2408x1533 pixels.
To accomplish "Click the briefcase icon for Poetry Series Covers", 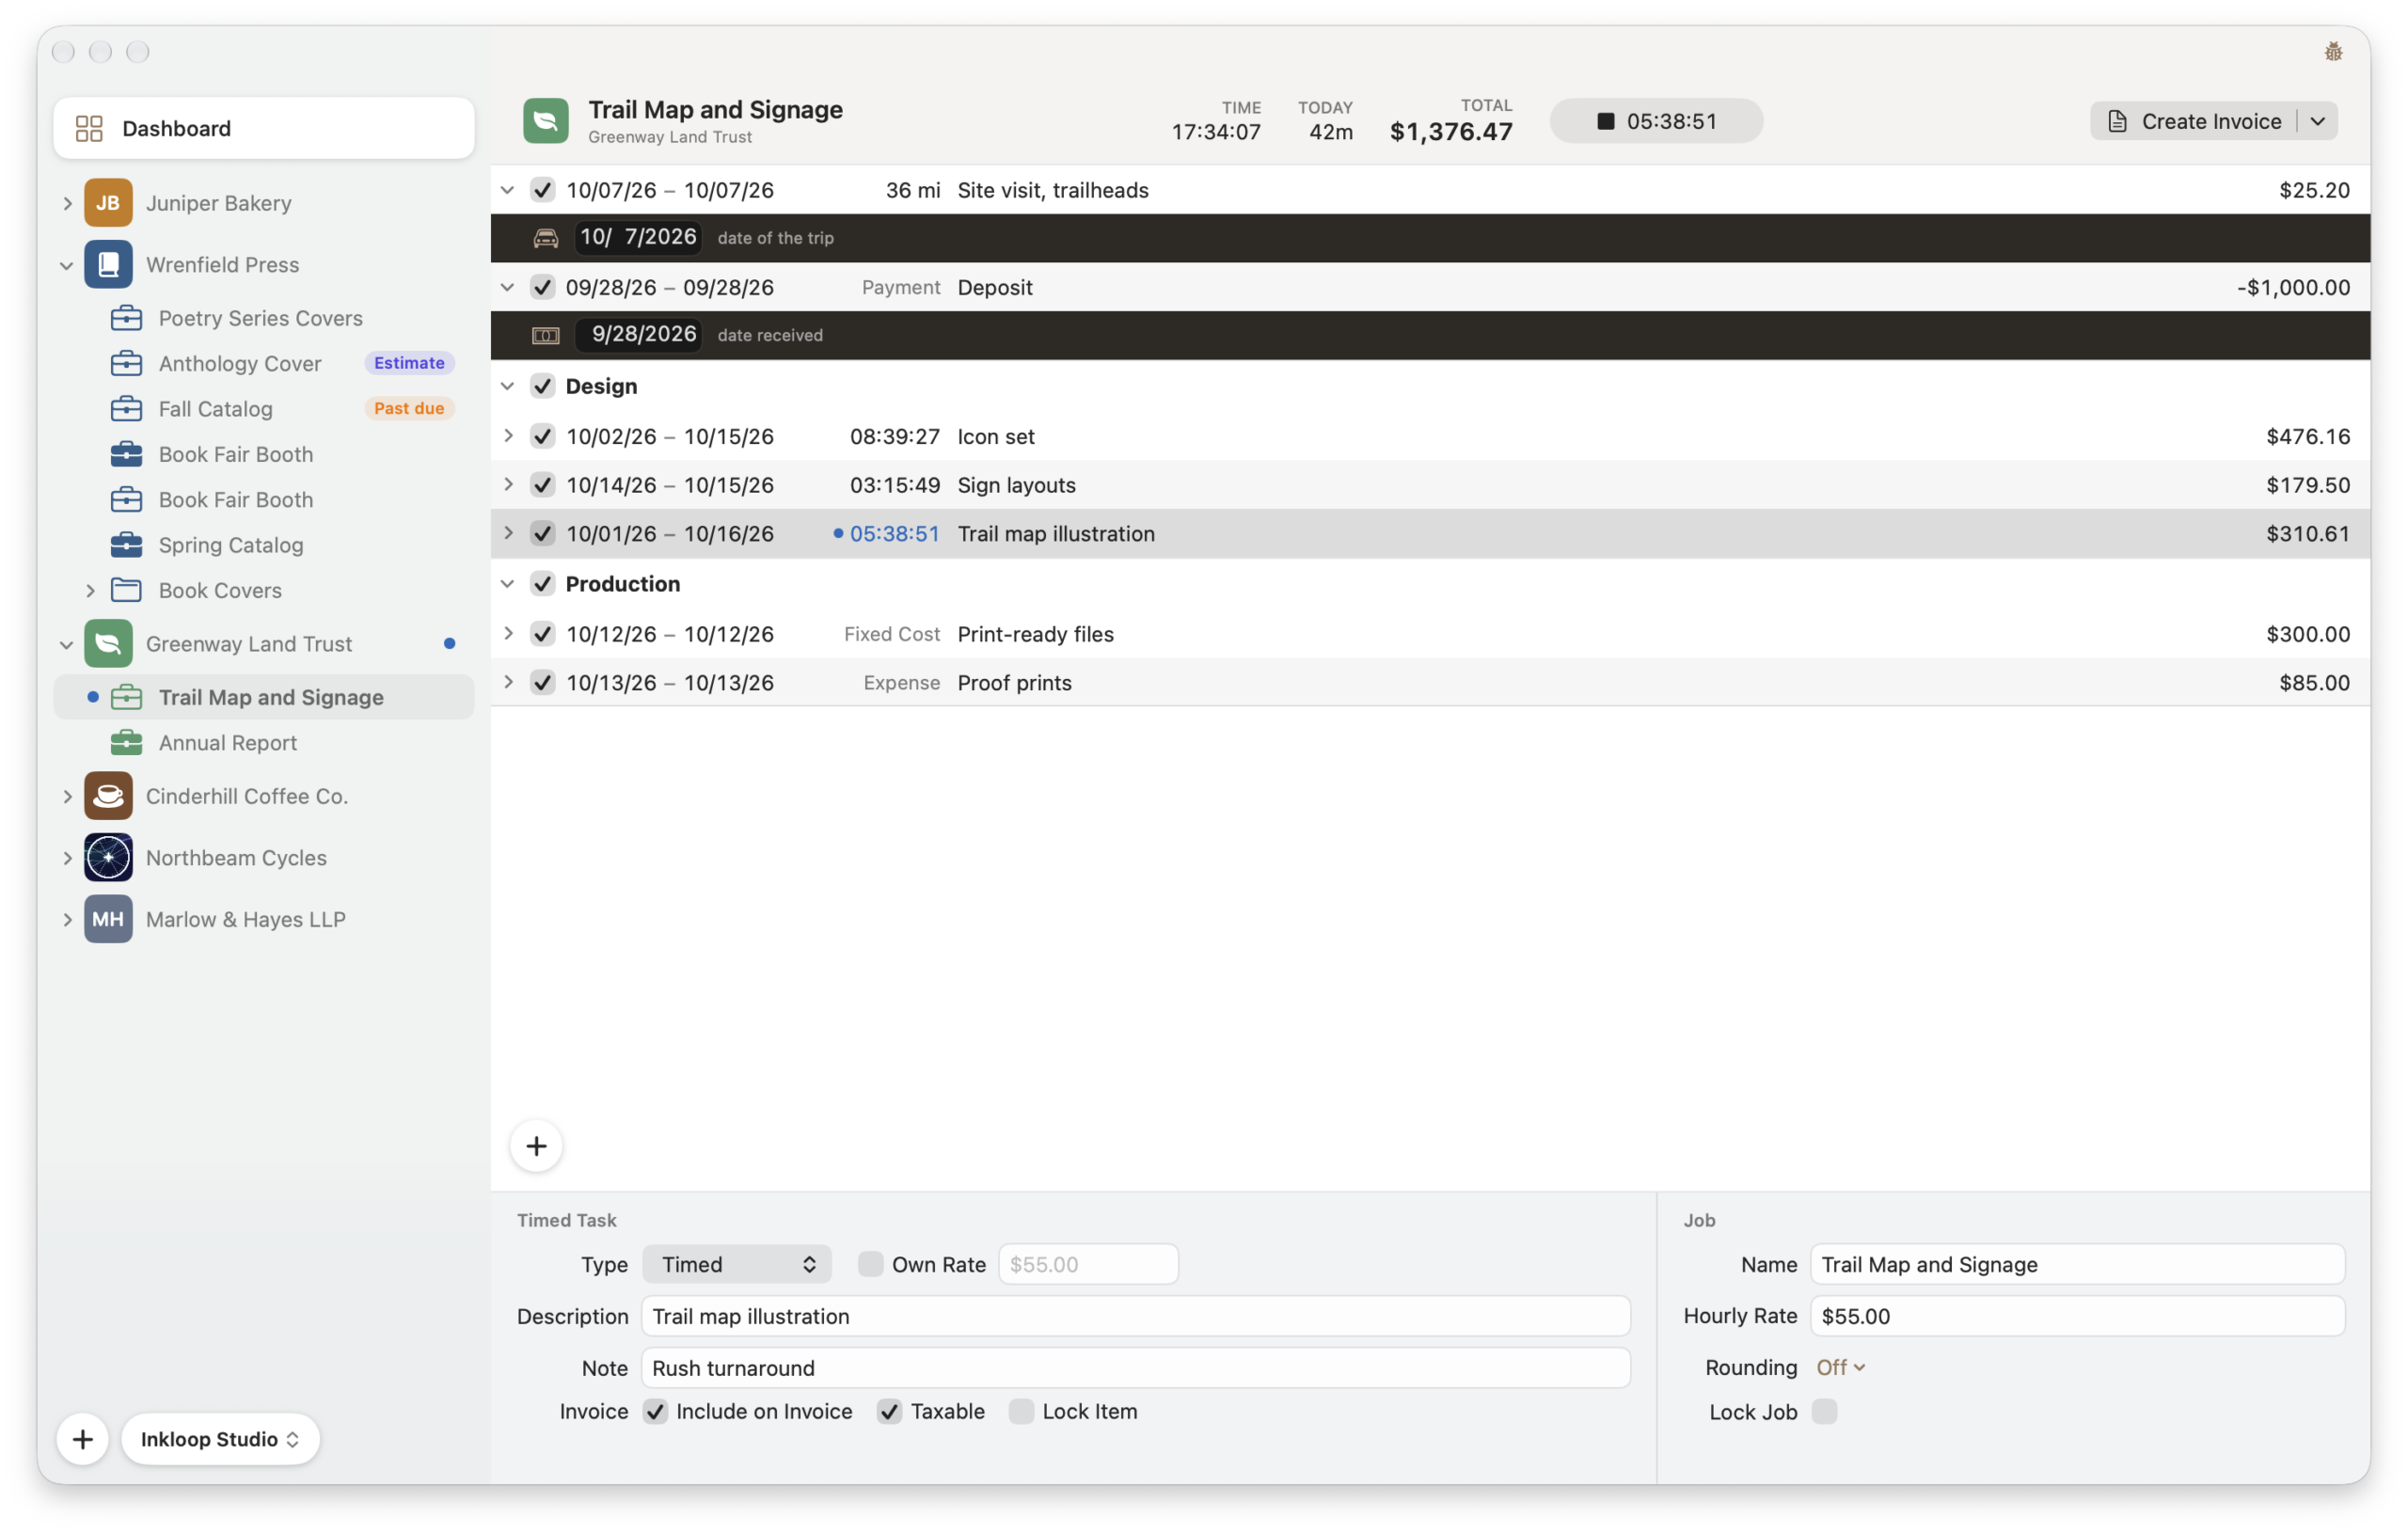I will tap(126, 318).
